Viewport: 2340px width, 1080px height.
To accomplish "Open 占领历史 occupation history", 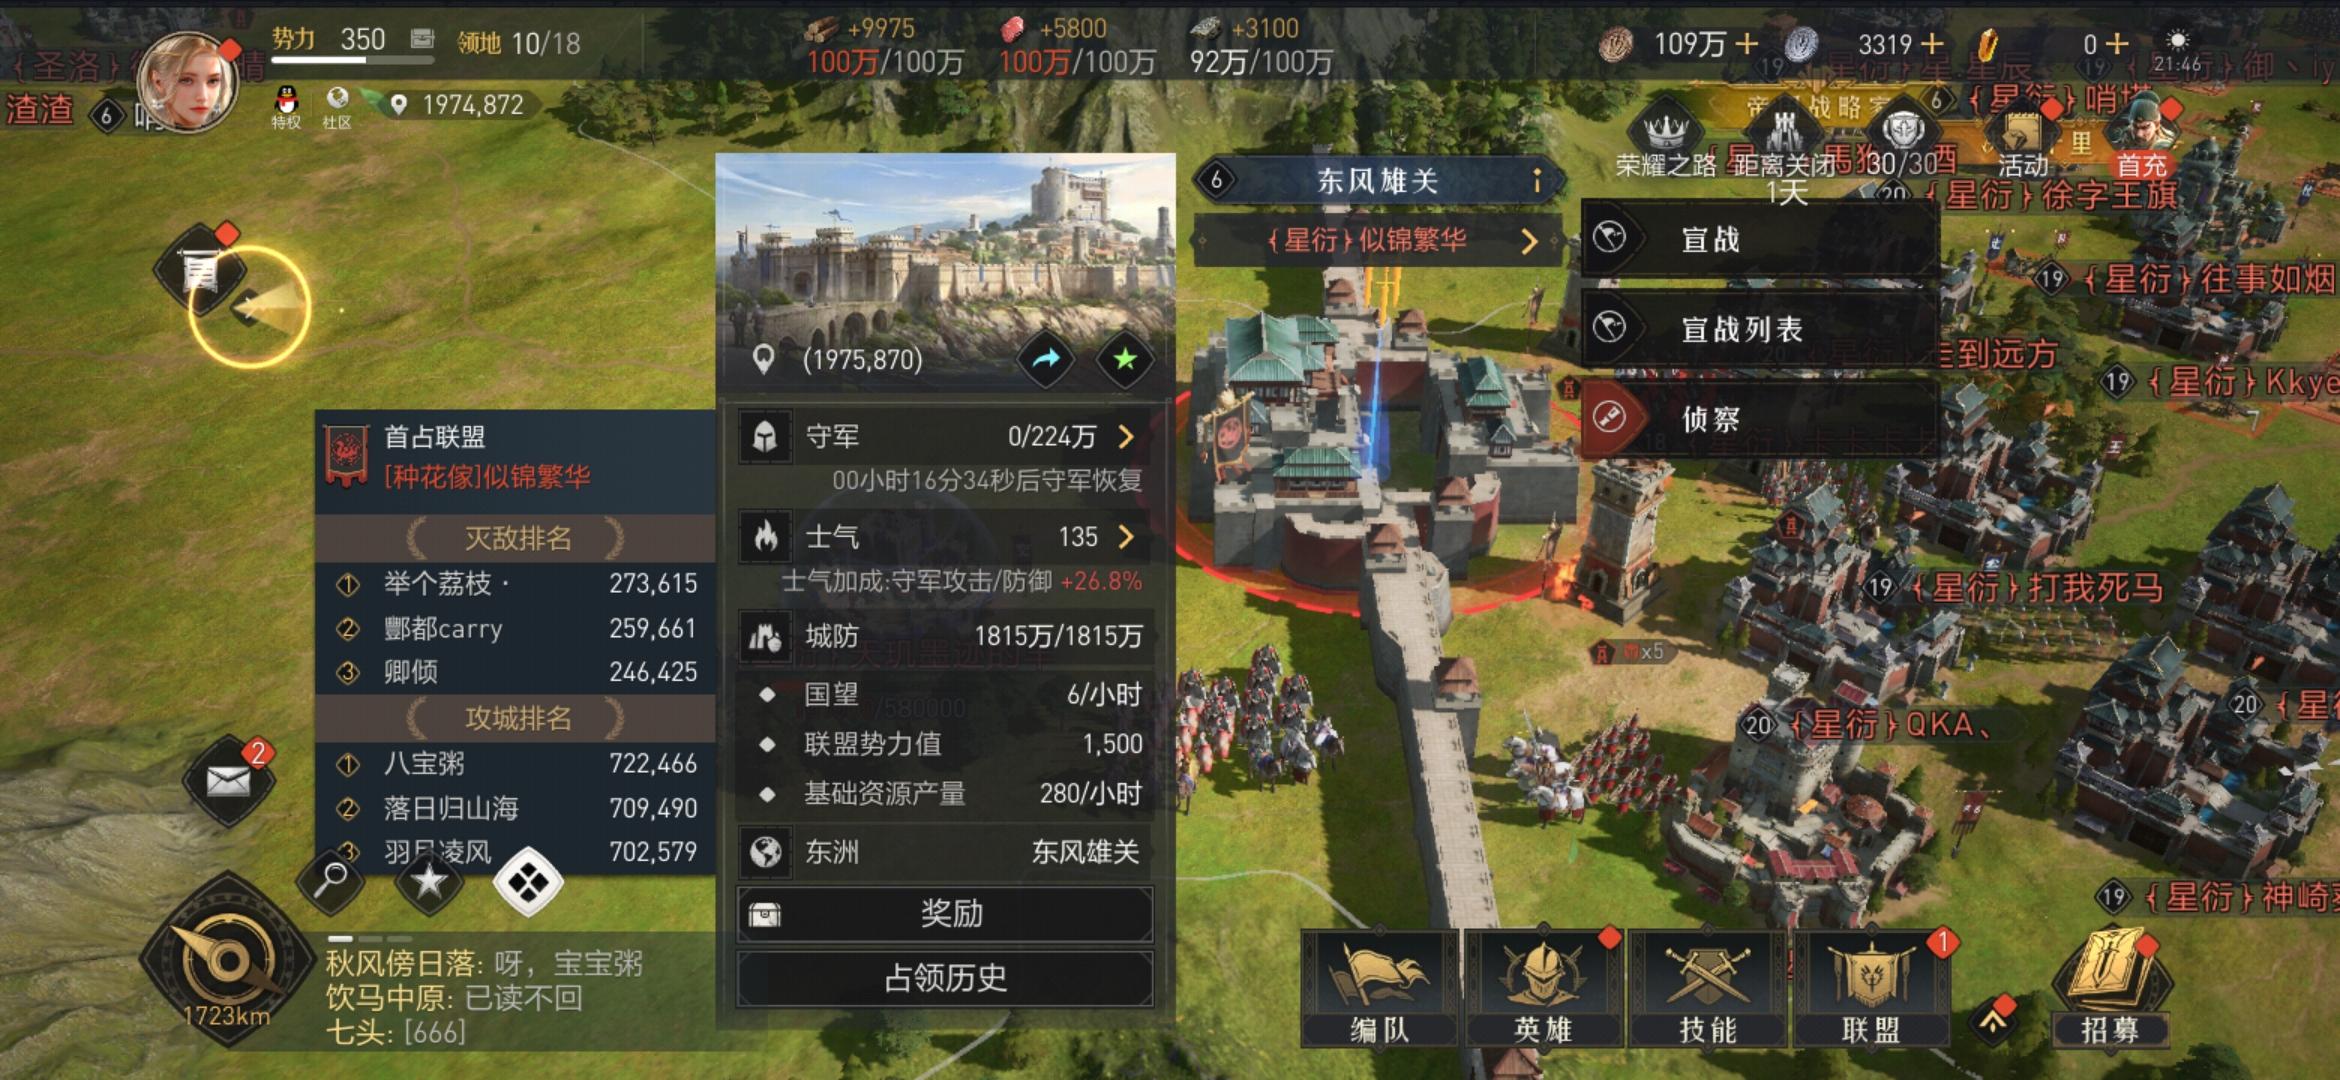I will (945, 978).
